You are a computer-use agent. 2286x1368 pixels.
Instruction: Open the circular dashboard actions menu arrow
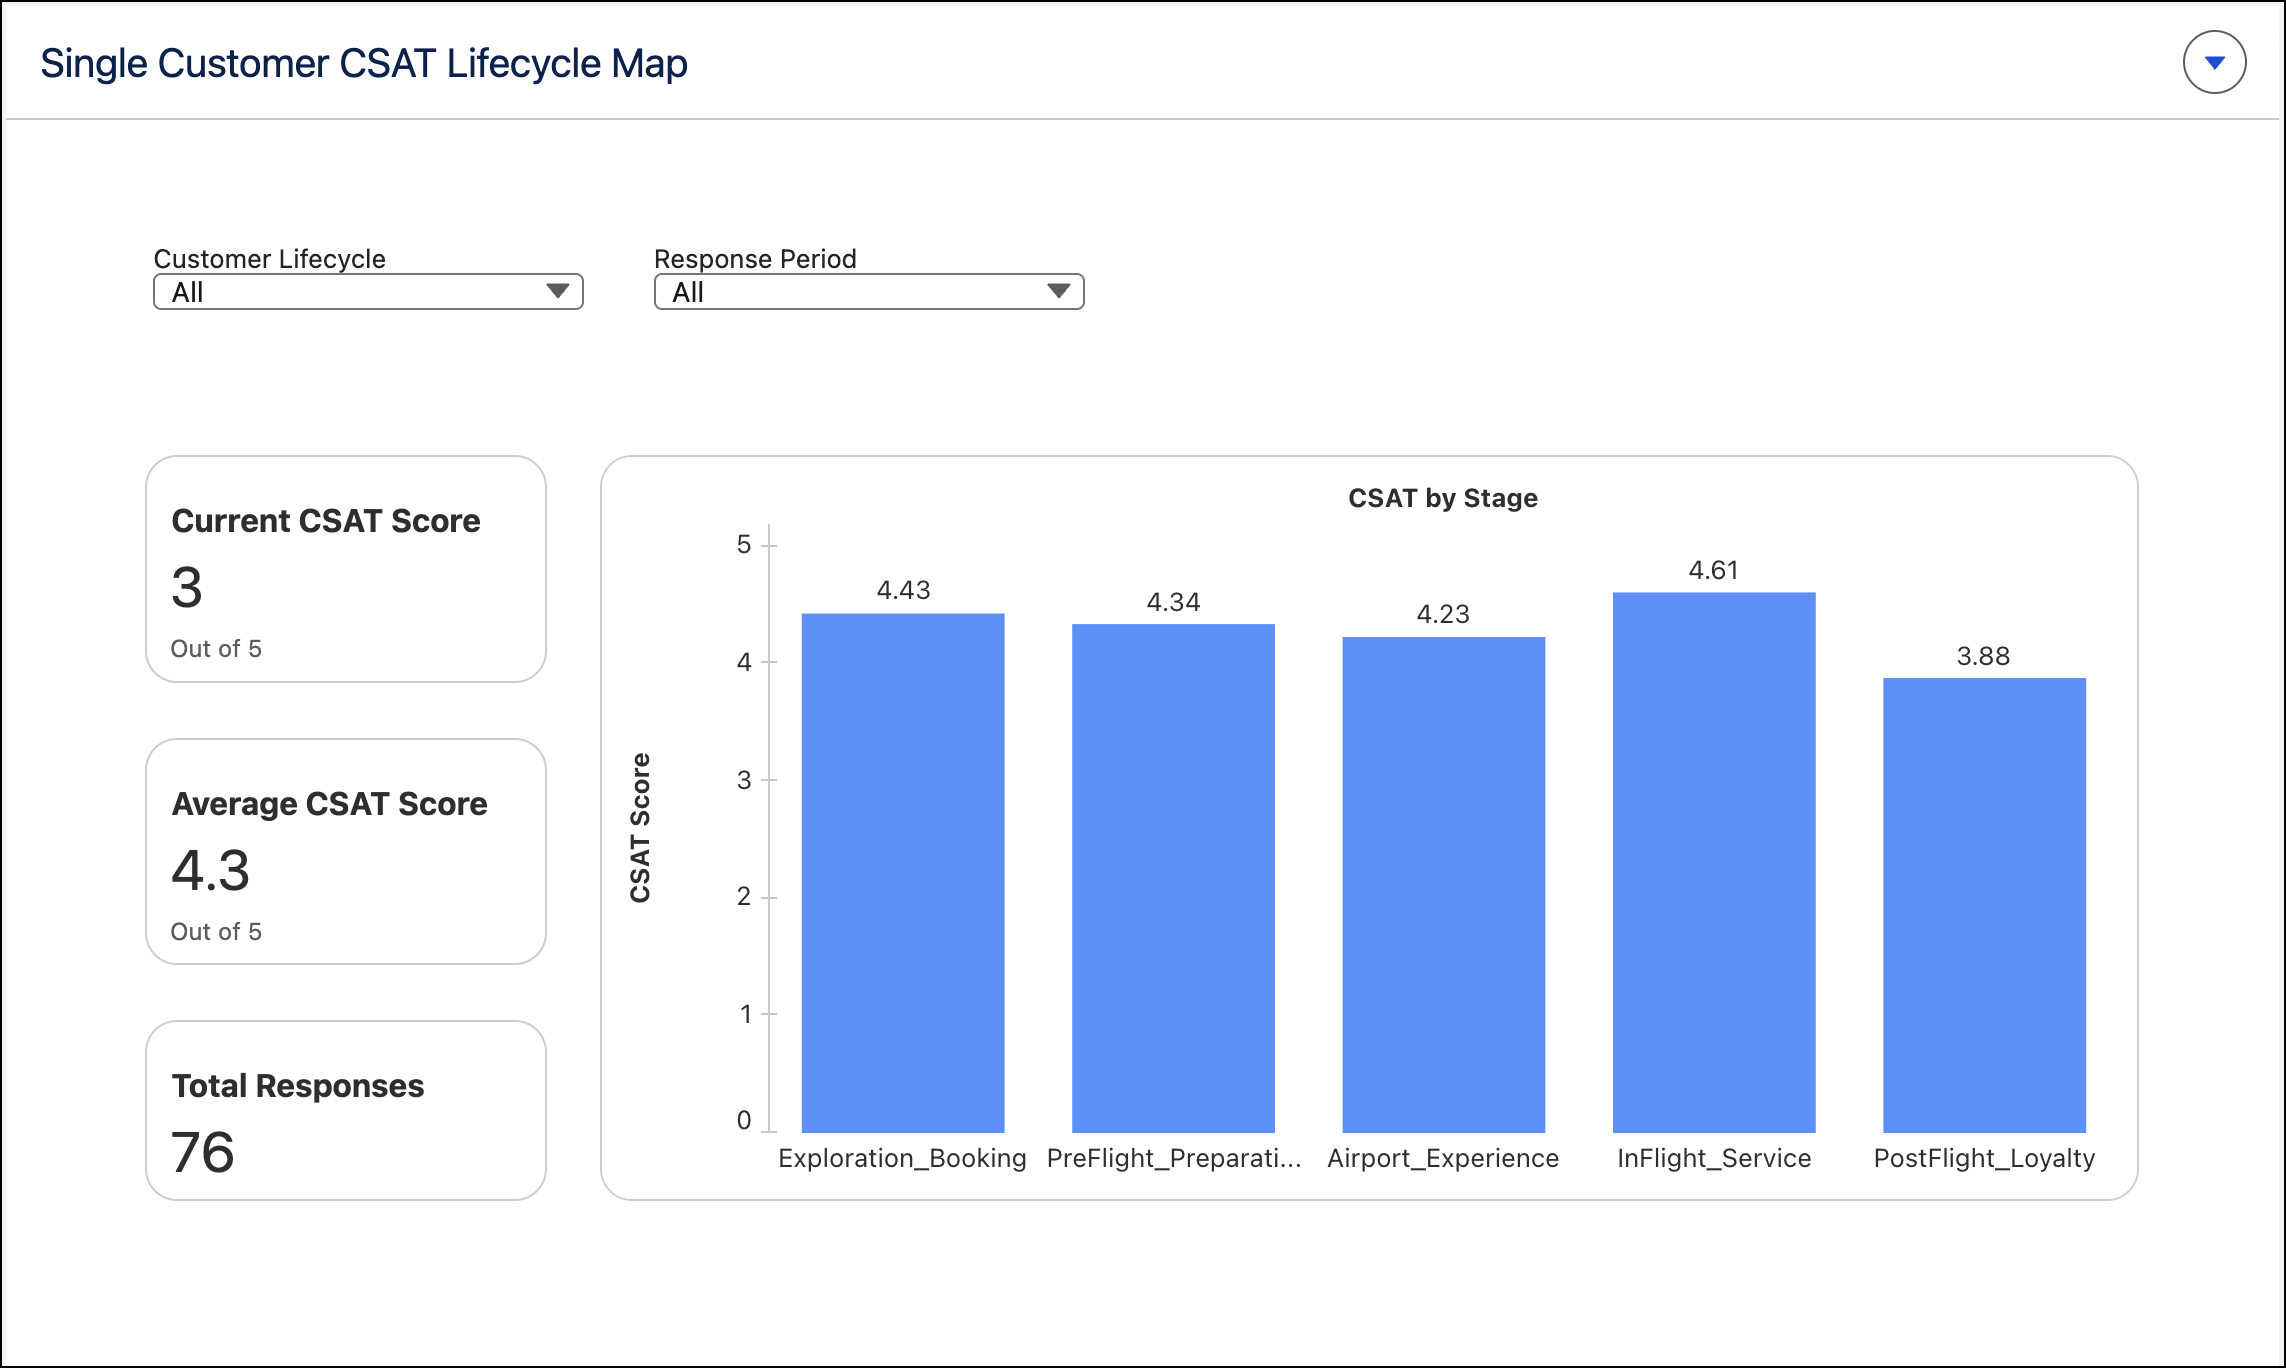(2214, 62)
